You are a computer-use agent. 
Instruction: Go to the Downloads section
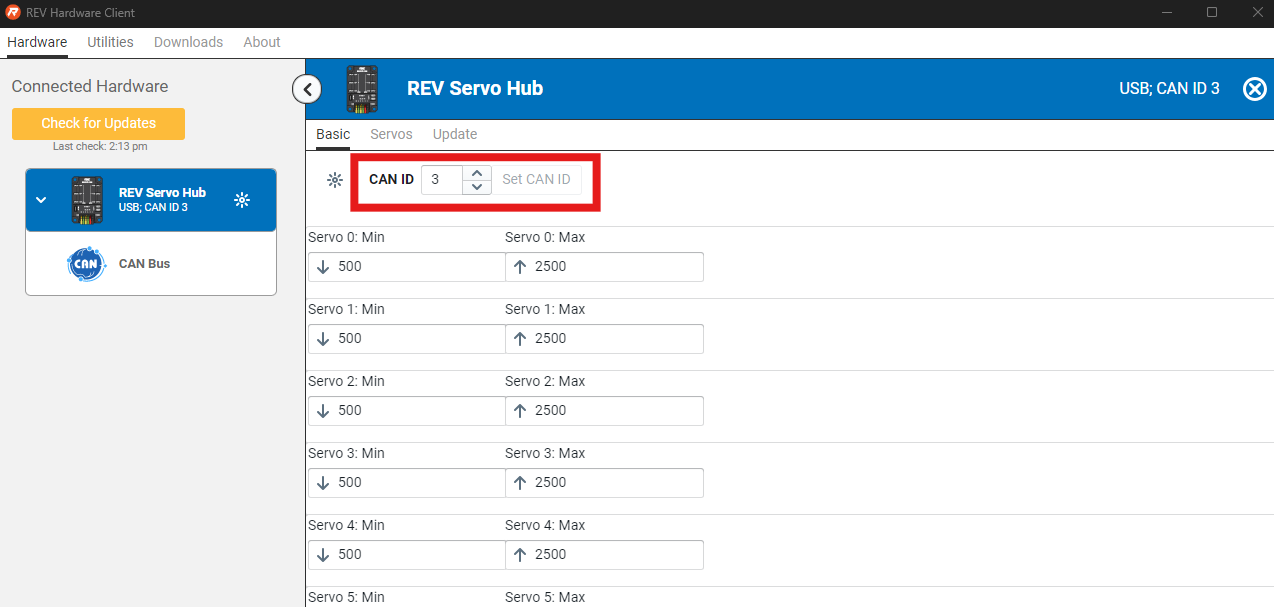(188, 42)
